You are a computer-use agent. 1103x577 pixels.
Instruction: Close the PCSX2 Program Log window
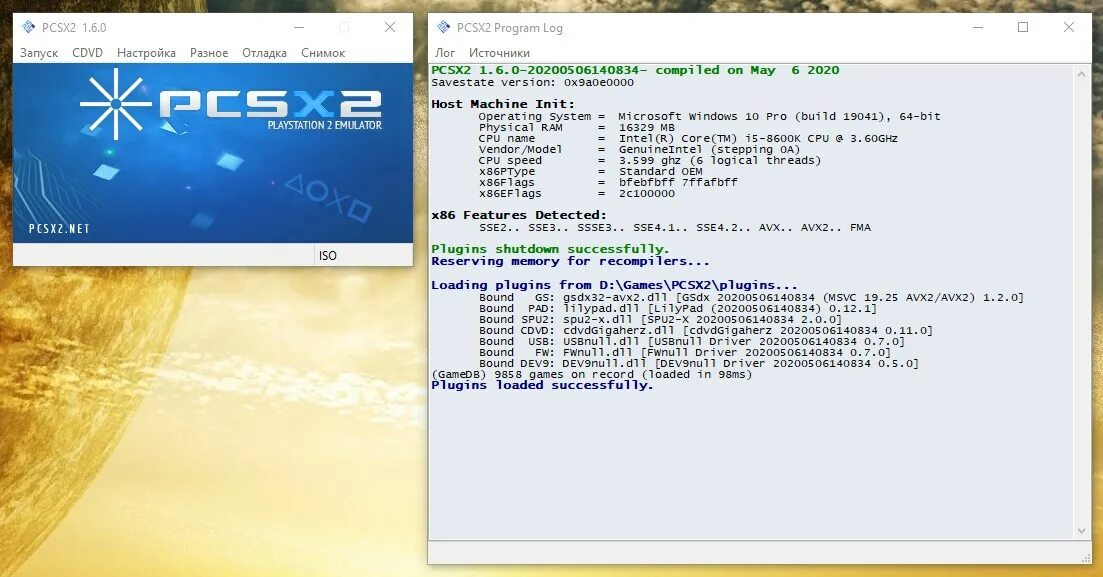1069,27
